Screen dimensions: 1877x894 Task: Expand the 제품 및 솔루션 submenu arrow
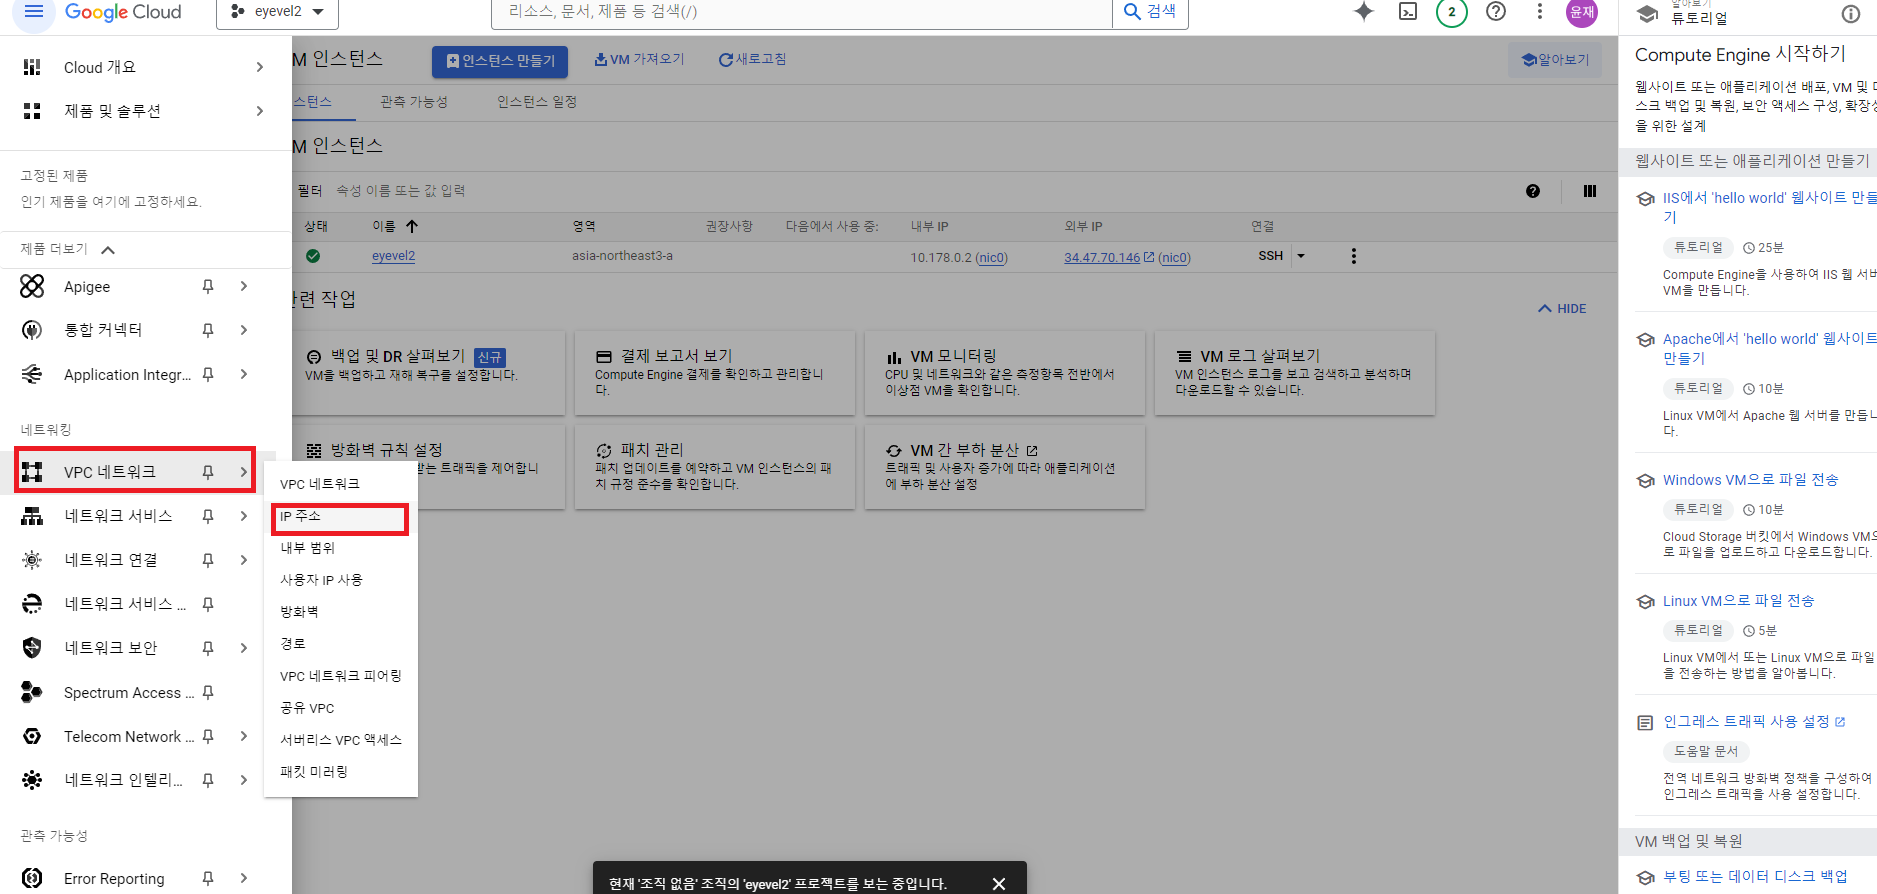260,111
